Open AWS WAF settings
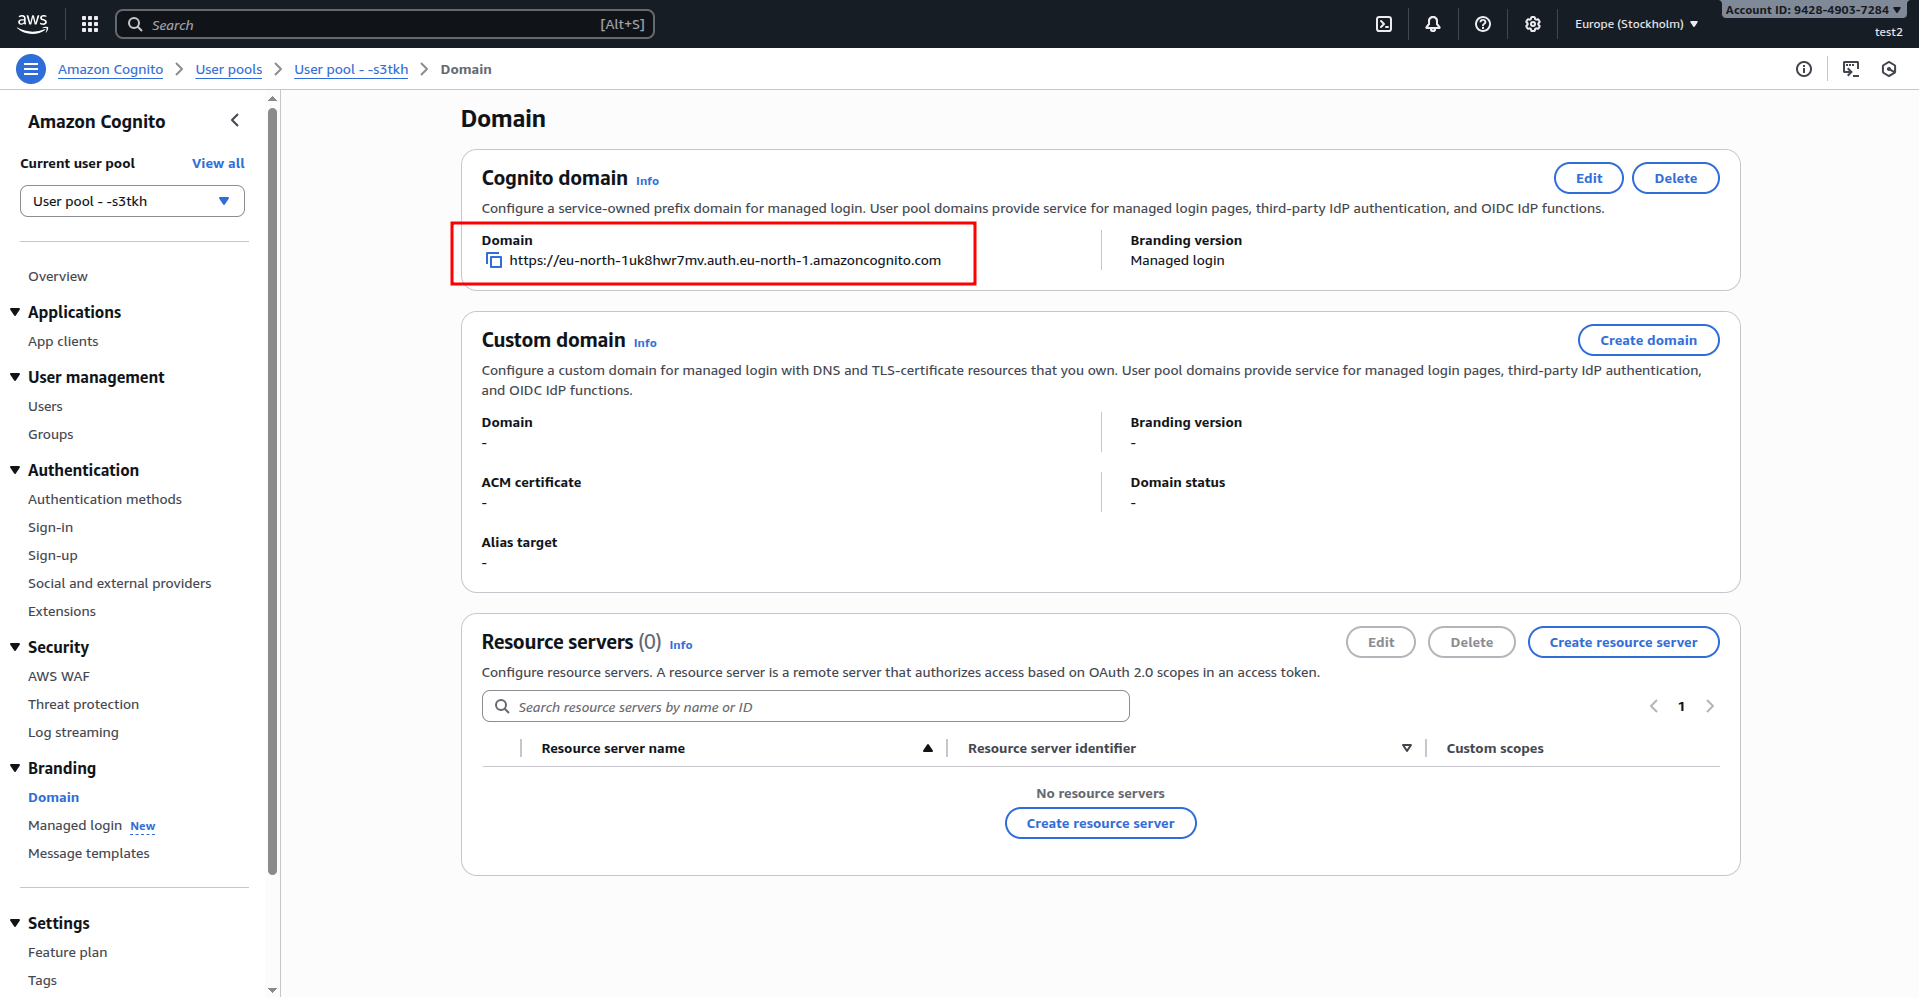Viewport: 1919px width, 997px height. [59, 676]
